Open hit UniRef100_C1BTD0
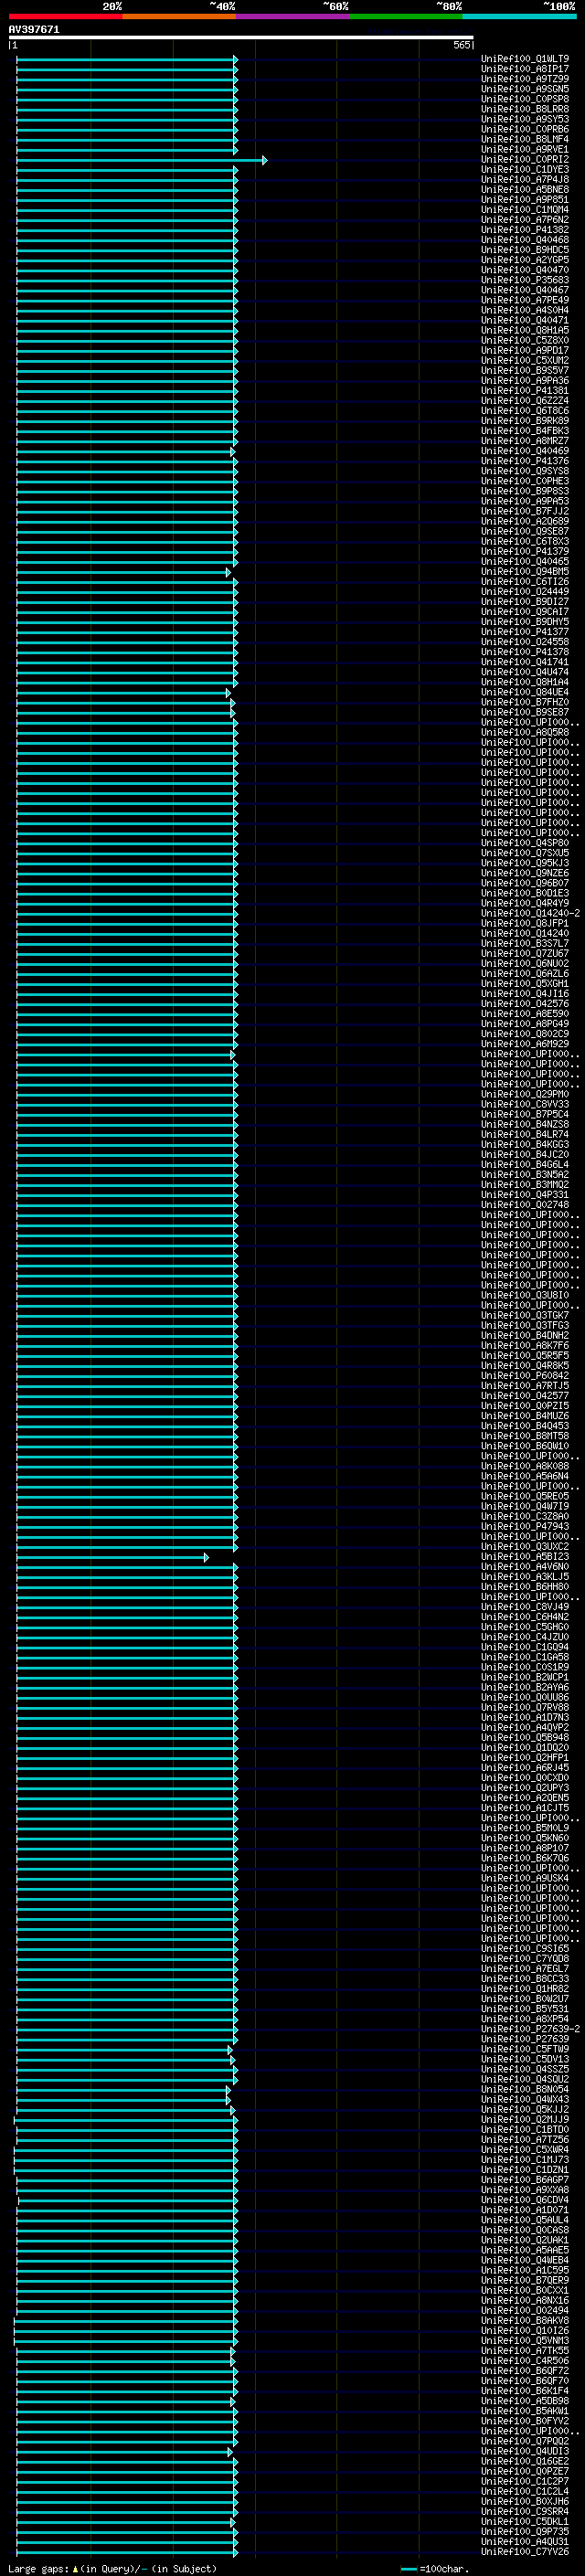 (x=525, y=2130)
